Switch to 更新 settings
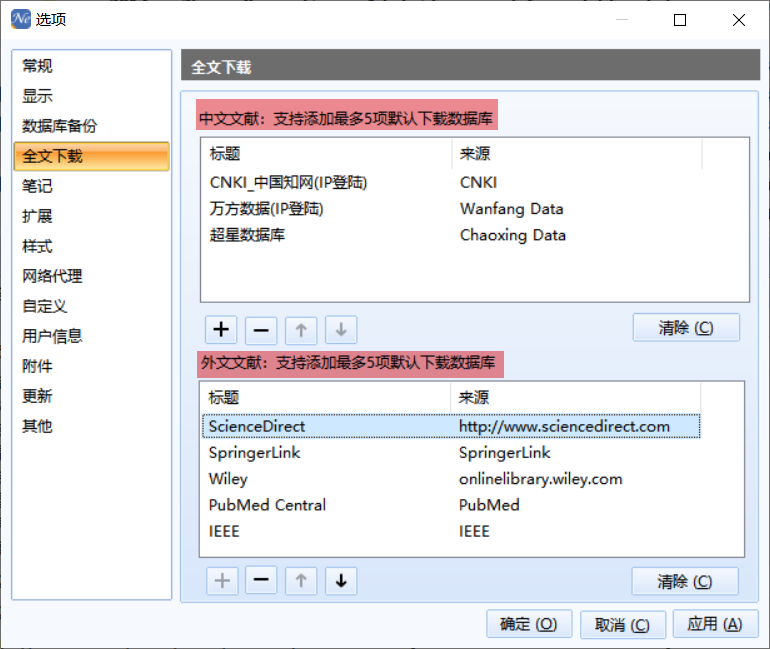Viewport: 770px width, 649px height. click(x=91, y=396)
